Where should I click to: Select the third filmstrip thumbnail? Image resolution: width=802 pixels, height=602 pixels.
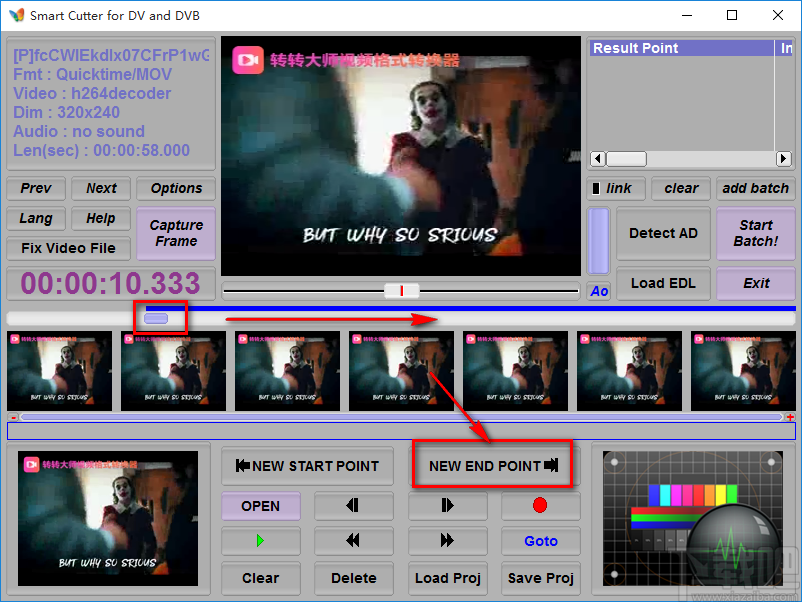pos(287,371)
